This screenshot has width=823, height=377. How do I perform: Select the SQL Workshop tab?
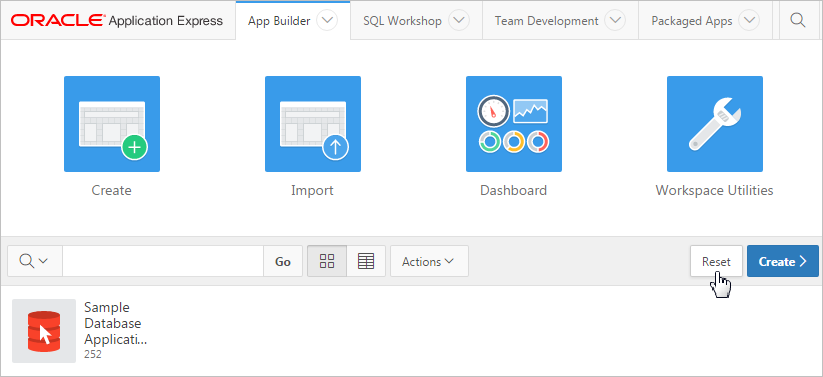click(403, 21)
